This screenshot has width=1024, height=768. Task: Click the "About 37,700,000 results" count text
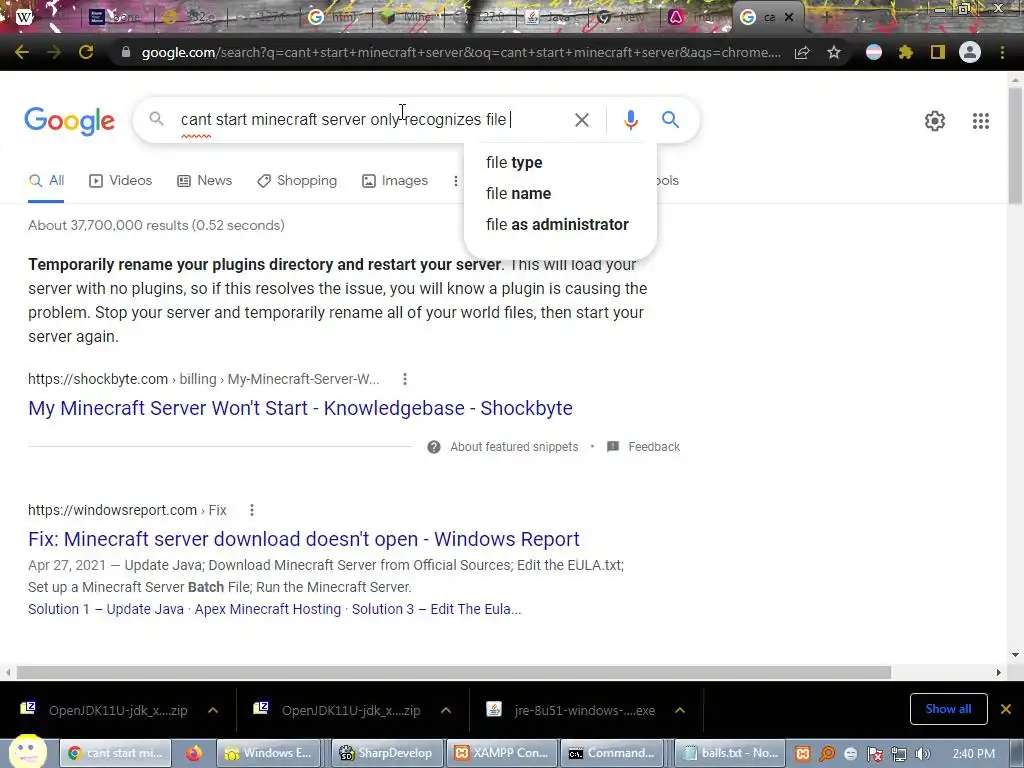156,225
